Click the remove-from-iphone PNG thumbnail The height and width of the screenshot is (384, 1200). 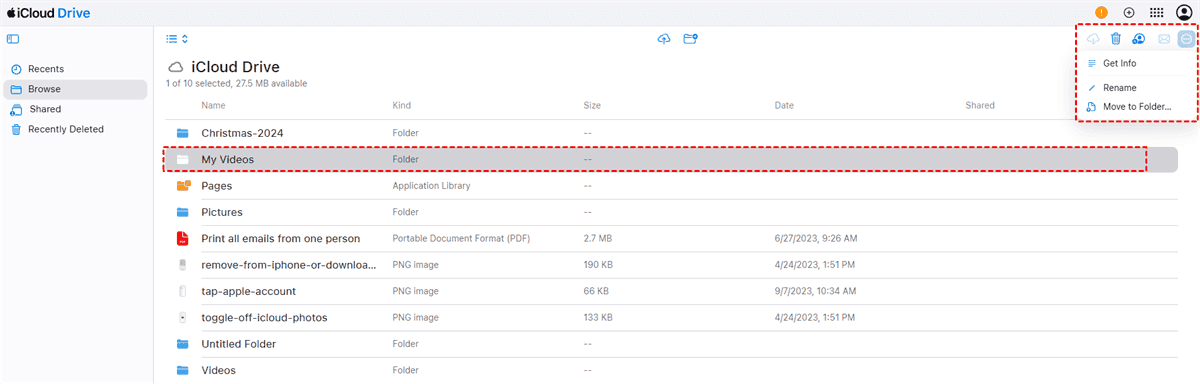[x=182, y=265]
